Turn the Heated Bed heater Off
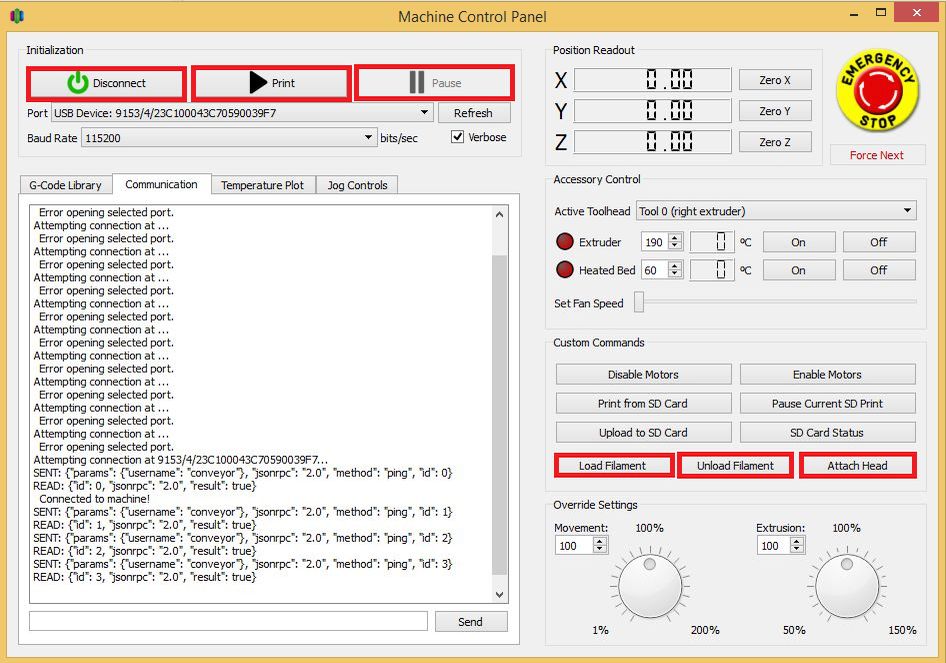 point(879,270)
